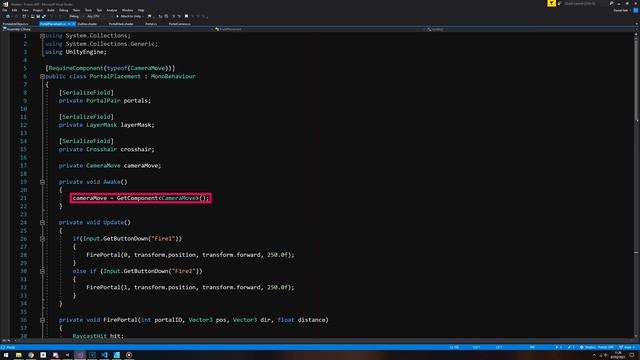640x360 pixels.
Task: Open the Project menu
Action: pos(38,10)
